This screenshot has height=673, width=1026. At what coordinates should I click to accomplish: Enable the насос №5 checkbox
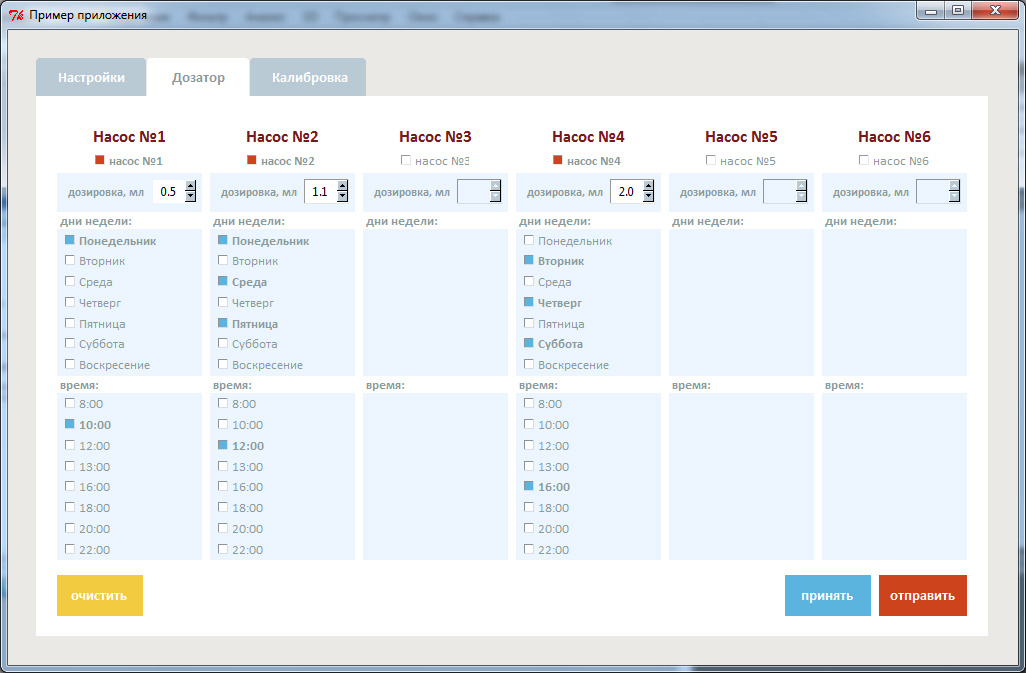pos(712,160)
